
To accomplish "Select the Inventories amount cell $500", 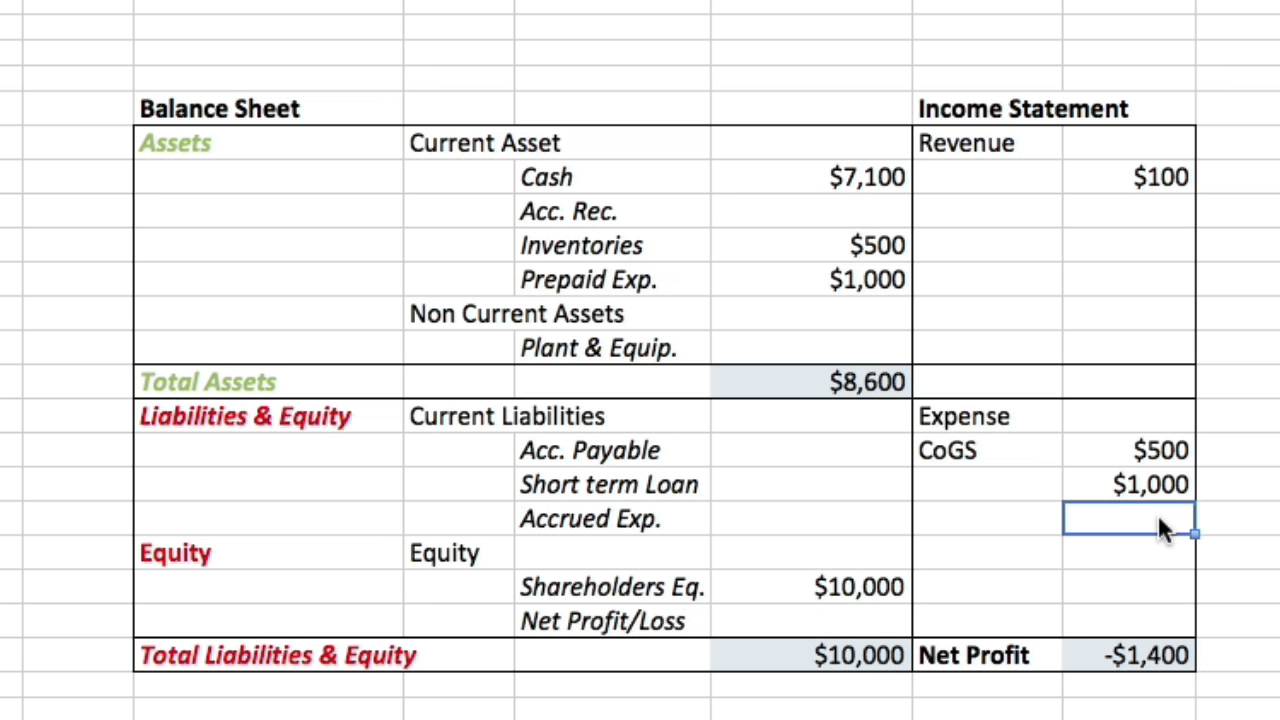I will pyautogui.click(x=877, y=246).
